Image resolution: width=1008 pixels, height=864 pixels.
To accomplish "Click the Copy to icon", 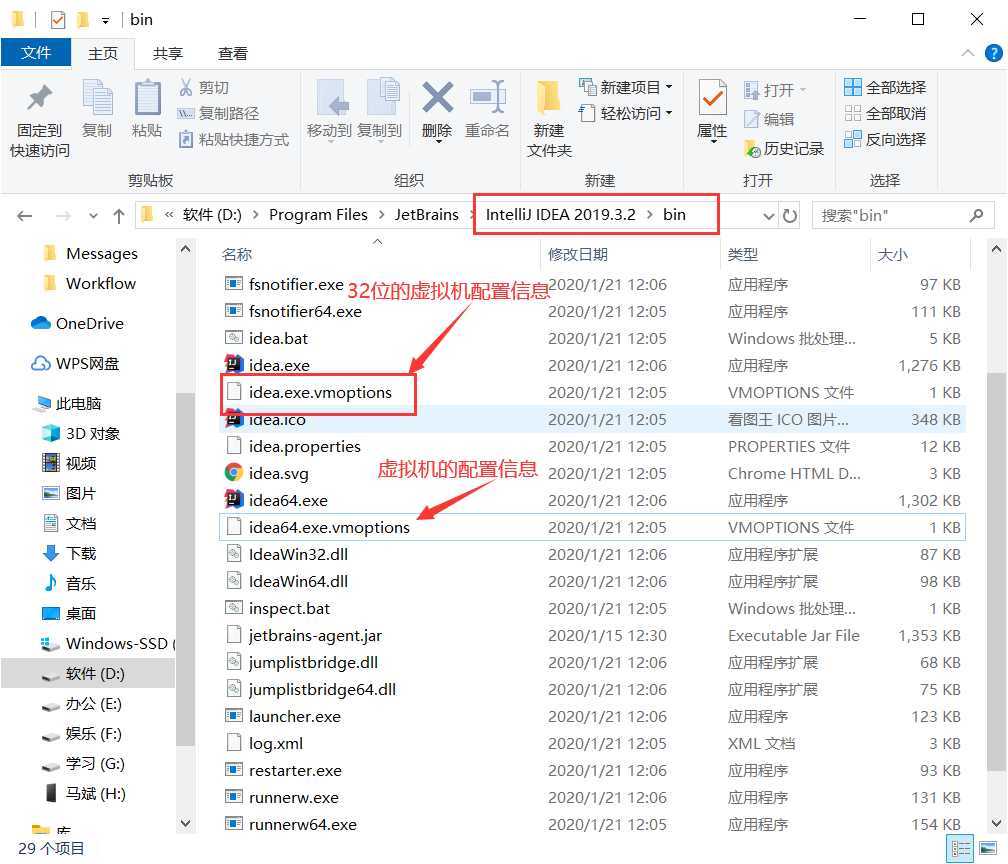I will (x=383, y=98).
